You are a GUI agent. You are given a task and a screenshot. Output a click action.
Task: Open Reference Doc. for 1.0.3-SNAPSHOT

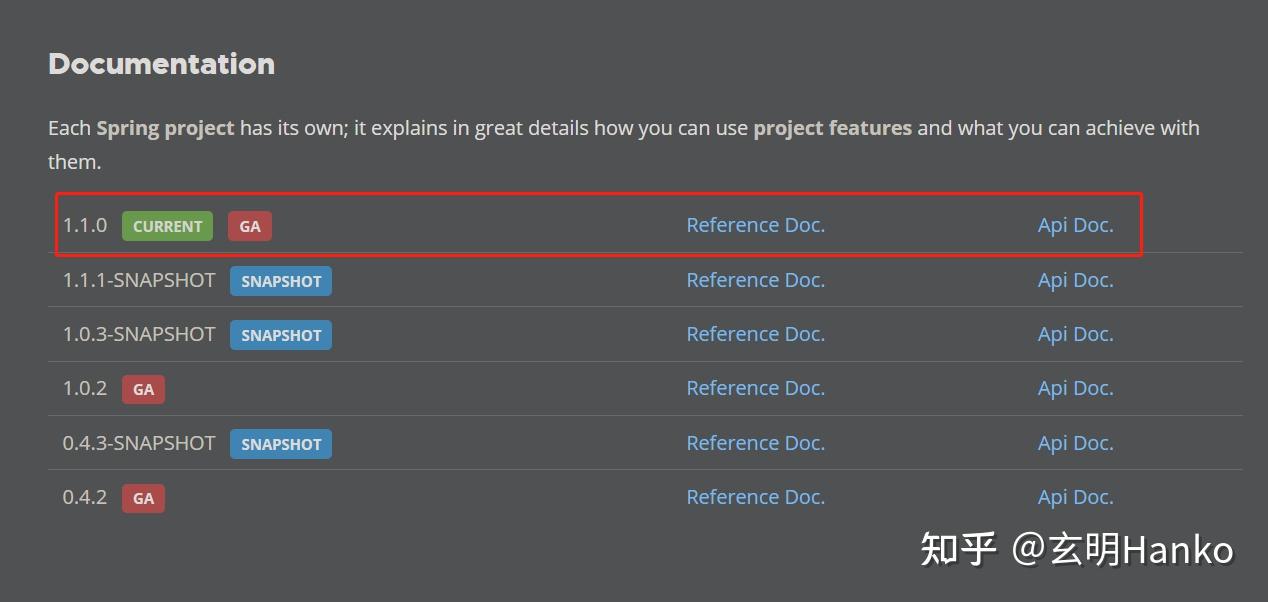coord(755,335)
